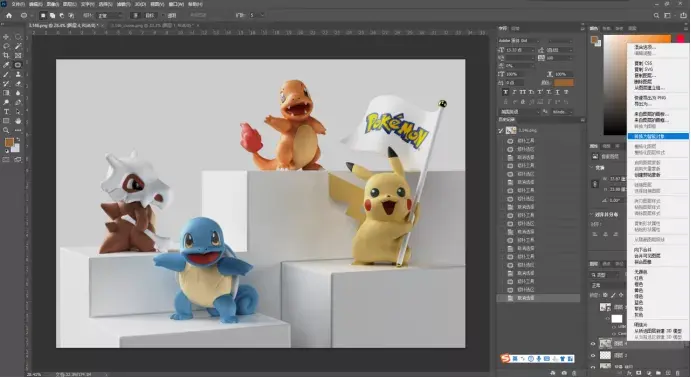Add a layer mask with bottom icon
The image size is (691, 378).
click(638, 373)
